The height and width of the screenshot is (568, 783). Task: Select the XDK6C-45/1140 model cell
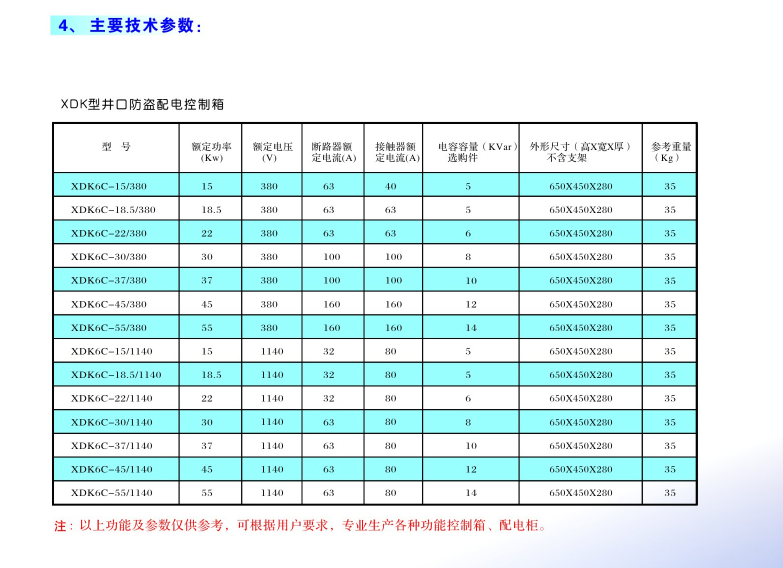coord(112,469)
